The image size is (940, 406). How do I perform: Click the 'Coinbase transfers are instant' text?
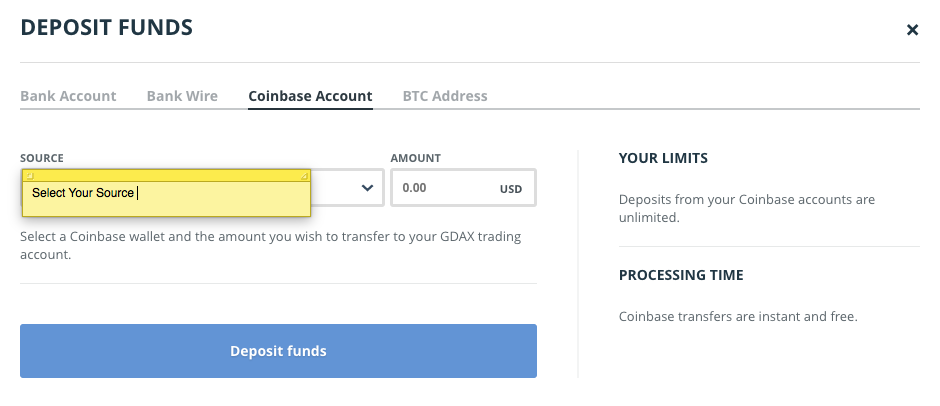click(x=738, y=317)
